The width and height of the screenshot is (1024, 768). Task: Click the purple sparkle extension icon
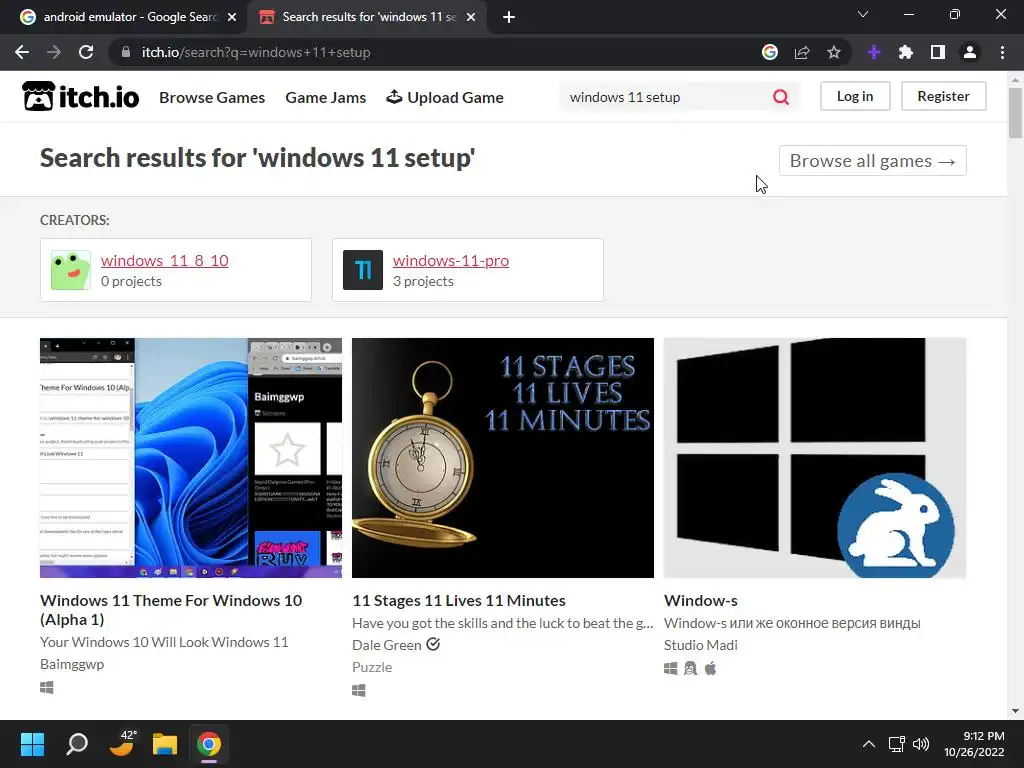(x=874, y=52)
